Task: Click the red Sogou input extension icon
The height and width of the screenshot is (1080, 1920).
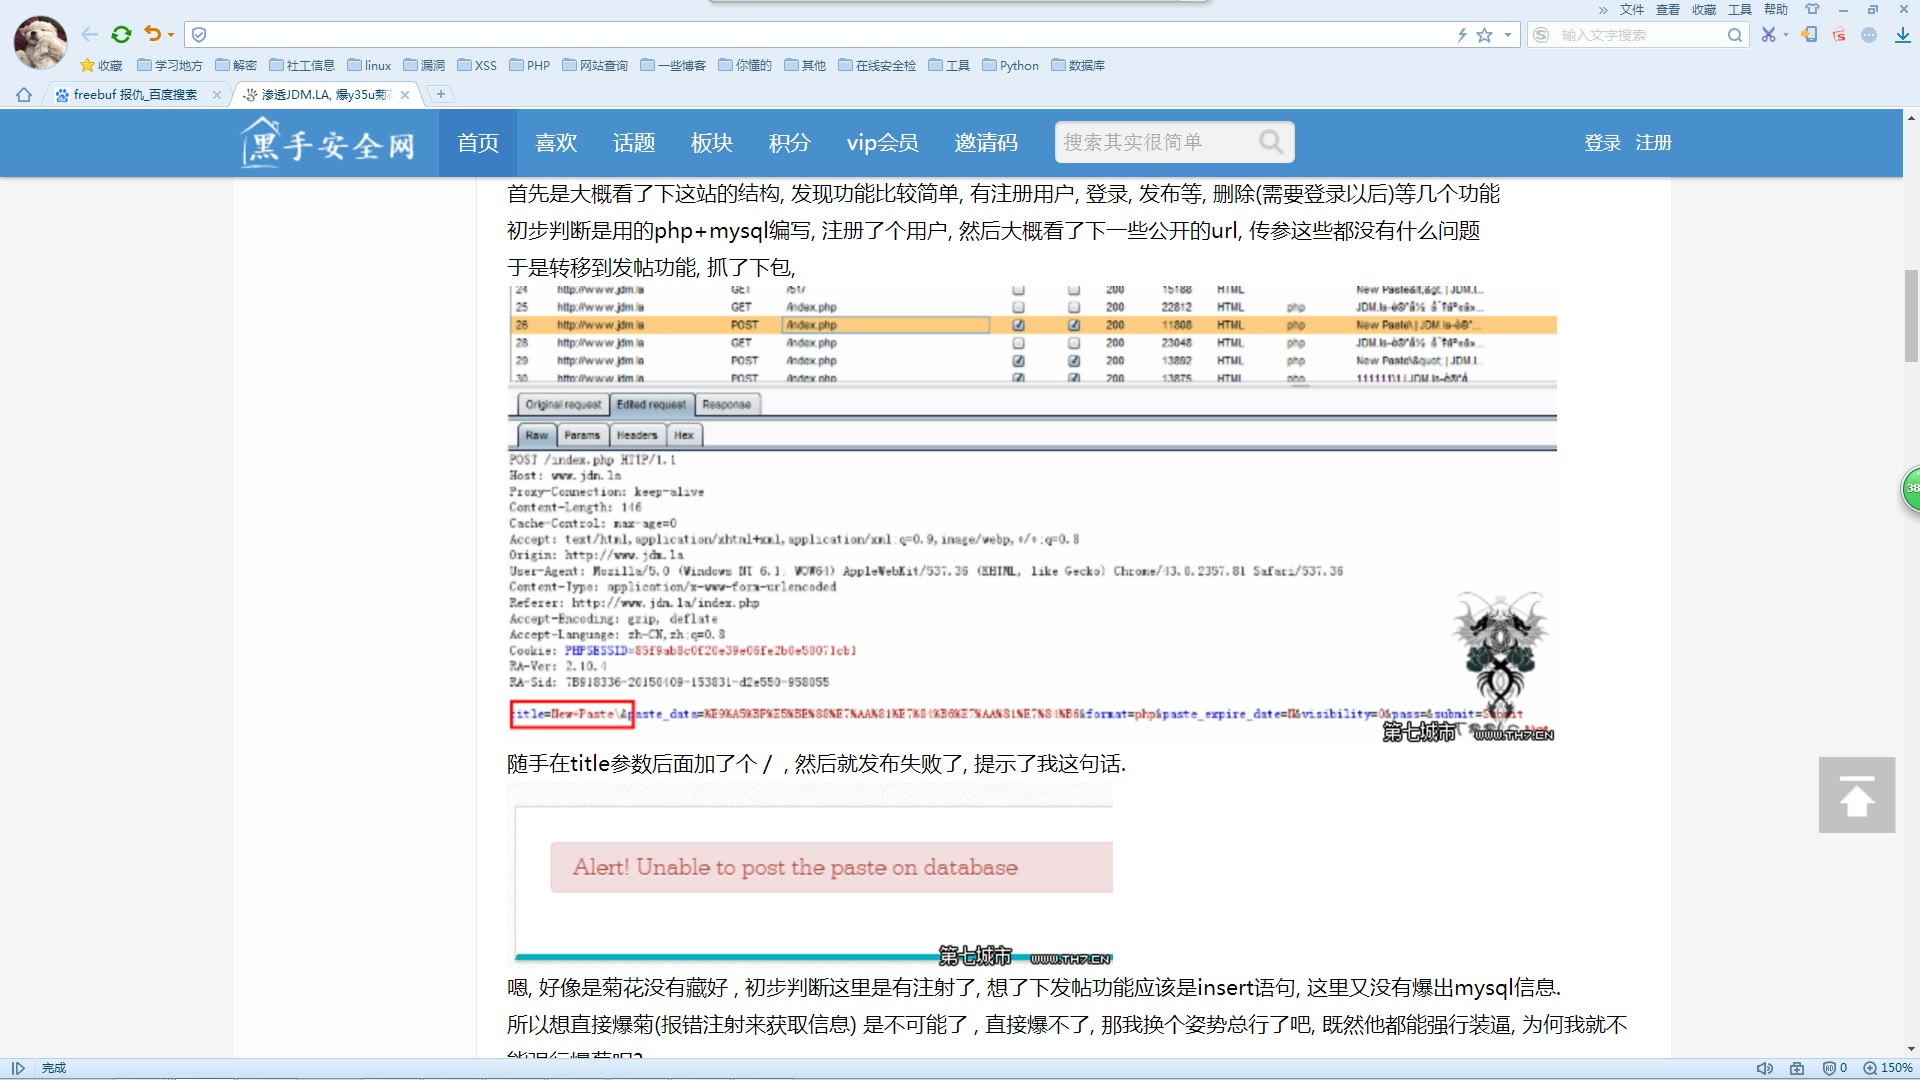Action: [1839, 35]
